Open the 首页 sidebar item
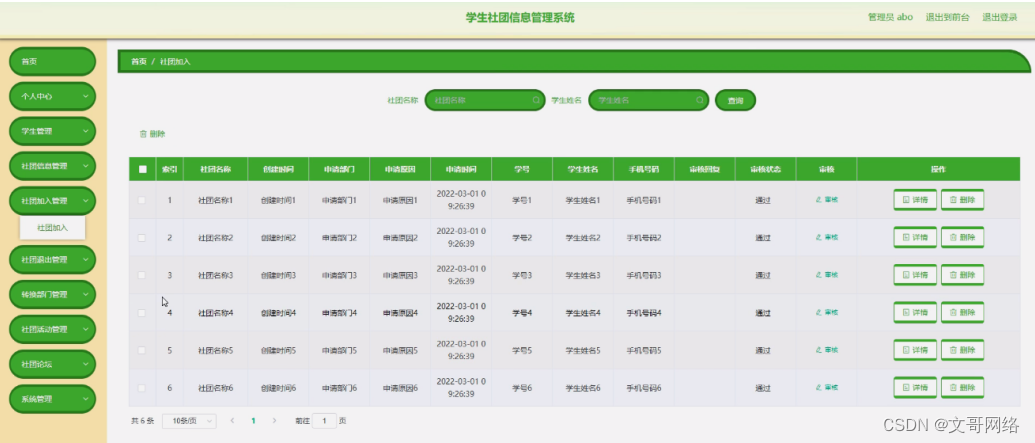The image size is (1035, 443). pyautogui.click(x=52, y=61)
